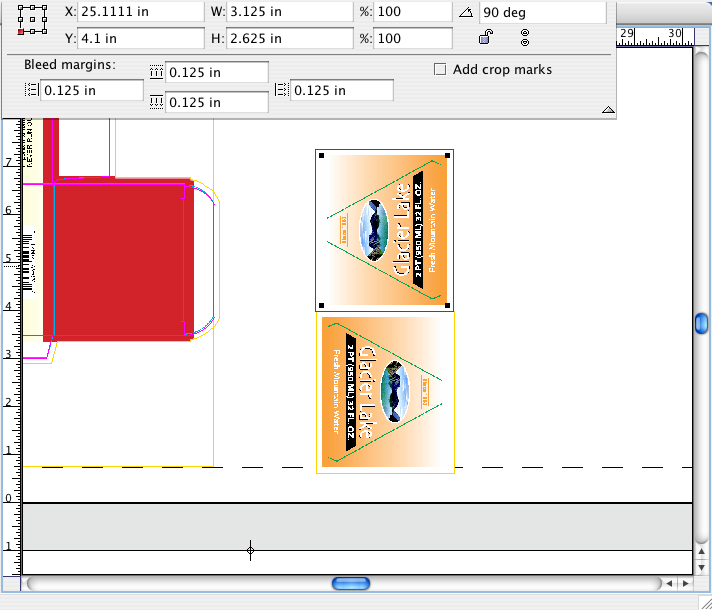Toggle the lock proportions padlock icon
Screen dimensions: 712x610
(486, 36)
